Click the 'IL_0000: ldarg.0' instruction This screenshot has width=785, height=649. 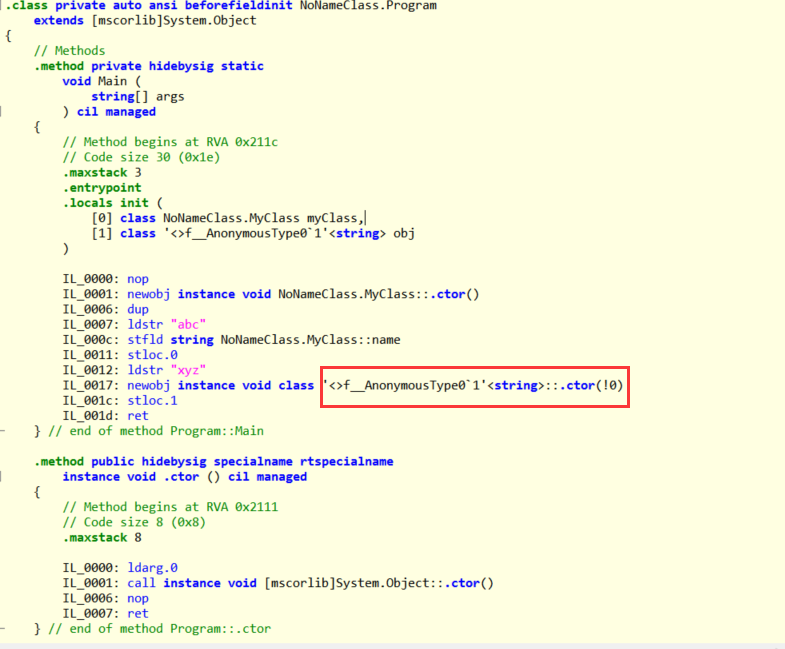pyautogui.click(x=120, y=568)
